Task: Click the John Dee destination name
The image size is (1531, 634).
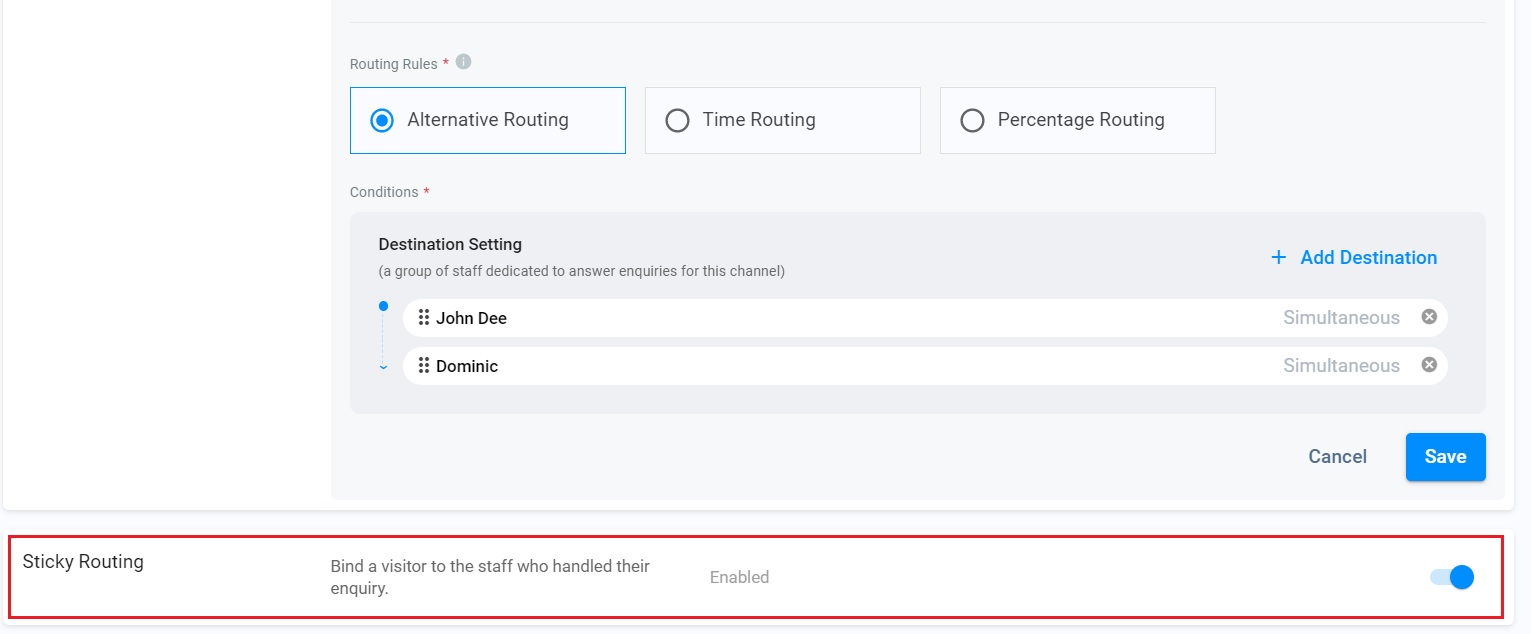Action: click(x=471, y=318)
